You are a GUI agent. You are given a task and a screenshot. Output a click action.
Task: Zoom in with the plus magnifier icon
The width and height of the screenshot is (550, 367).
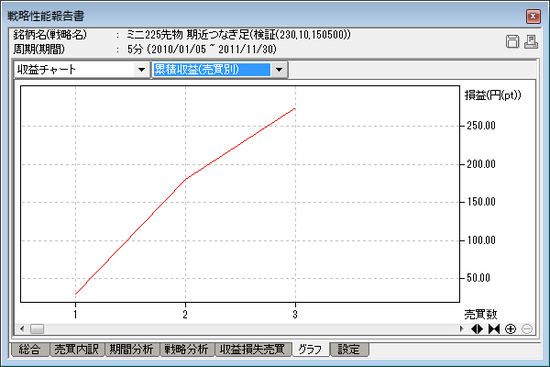pos(510,329)
